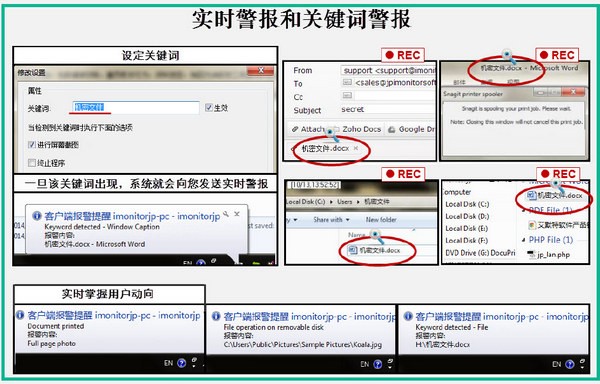Click the help tray icon below the removable disk alert
Viewport: 600px width, 384px height.
click(x=377, y=364)
